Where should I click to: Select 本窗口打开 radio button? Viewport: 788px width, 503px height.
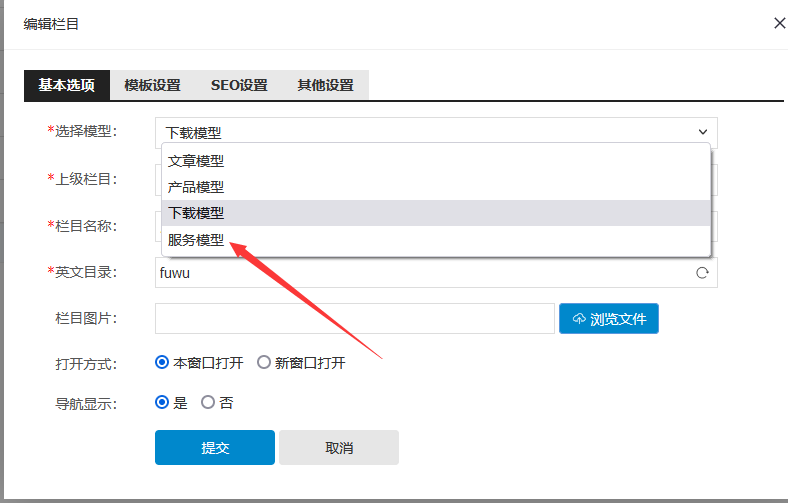click(162, 362)
